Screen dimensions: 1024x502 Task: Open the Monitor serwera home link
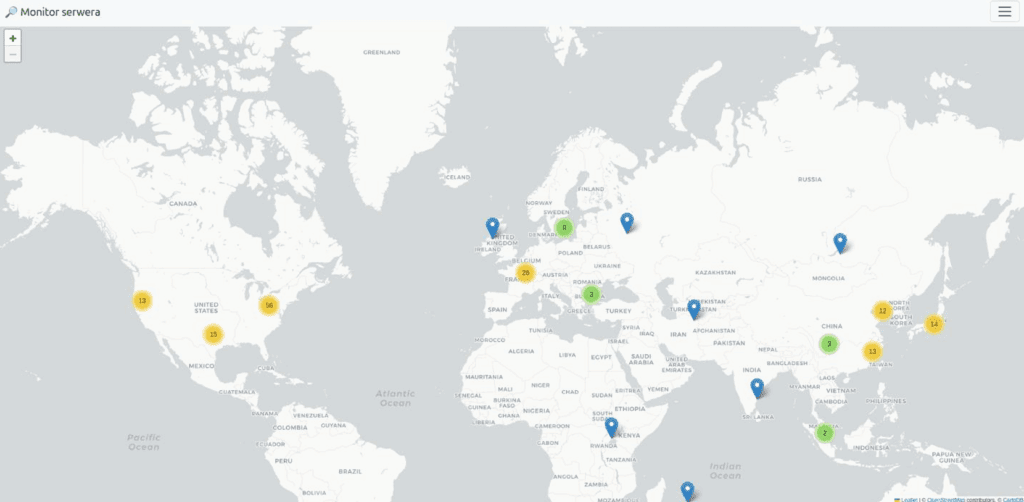pyautogui.click(x=52, y=12)
